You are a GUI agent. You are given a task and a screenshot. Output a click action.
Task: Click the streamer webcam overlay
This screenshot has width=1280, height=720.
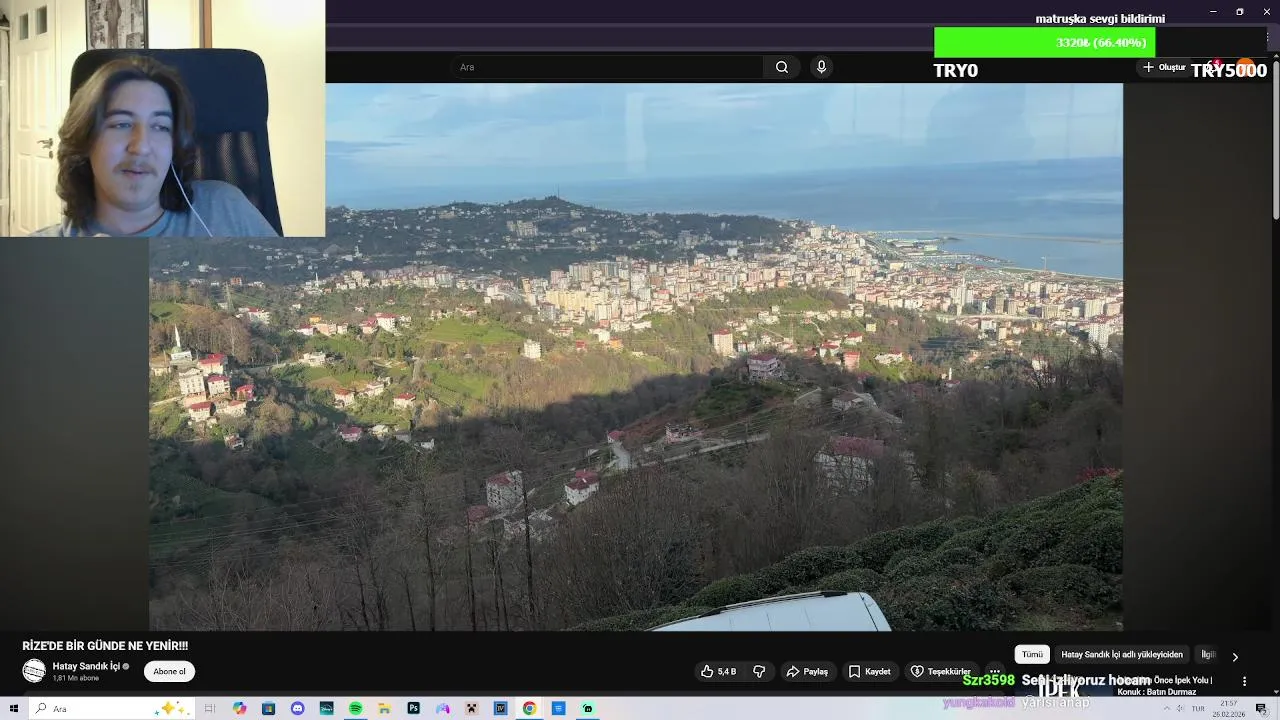[x=162, y=118]
